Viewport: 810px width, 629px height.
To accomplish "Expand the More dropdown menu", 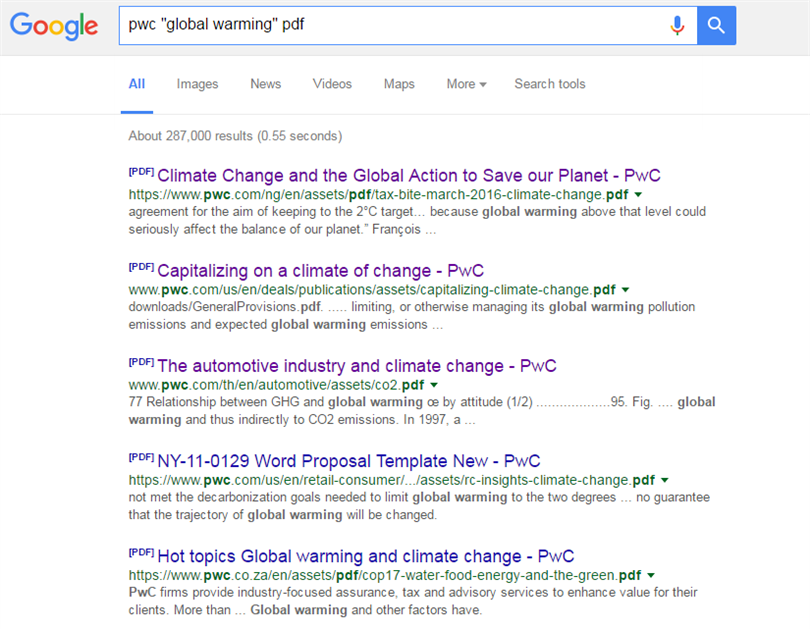I will [x=466, y=84].
